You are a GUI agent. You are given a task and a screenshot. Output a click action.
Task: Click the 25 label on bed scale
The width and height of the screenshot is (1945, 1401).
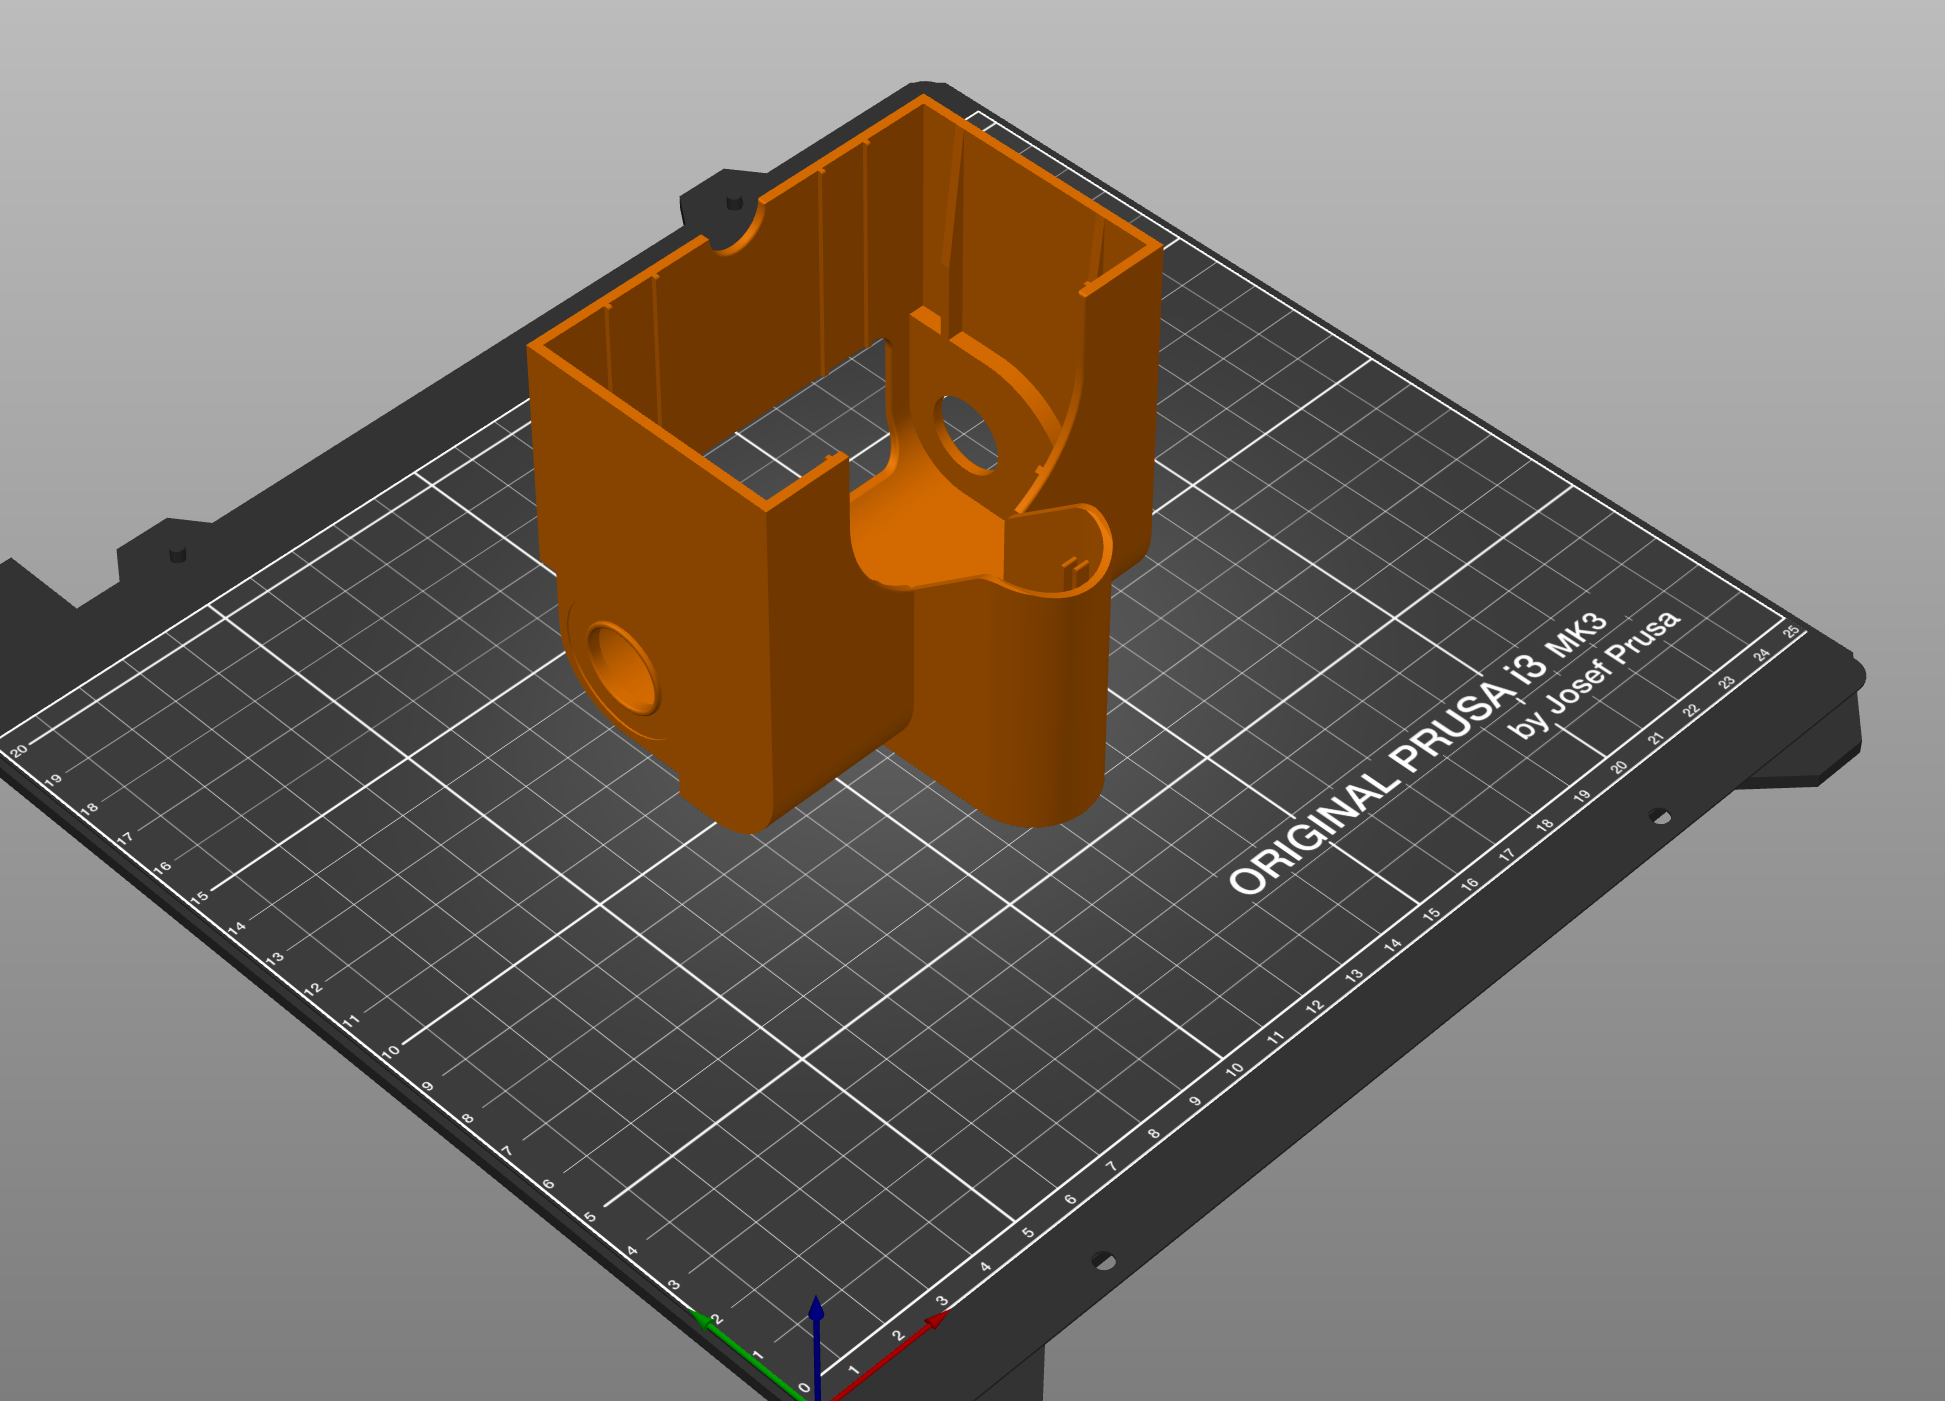point(1790,631)
